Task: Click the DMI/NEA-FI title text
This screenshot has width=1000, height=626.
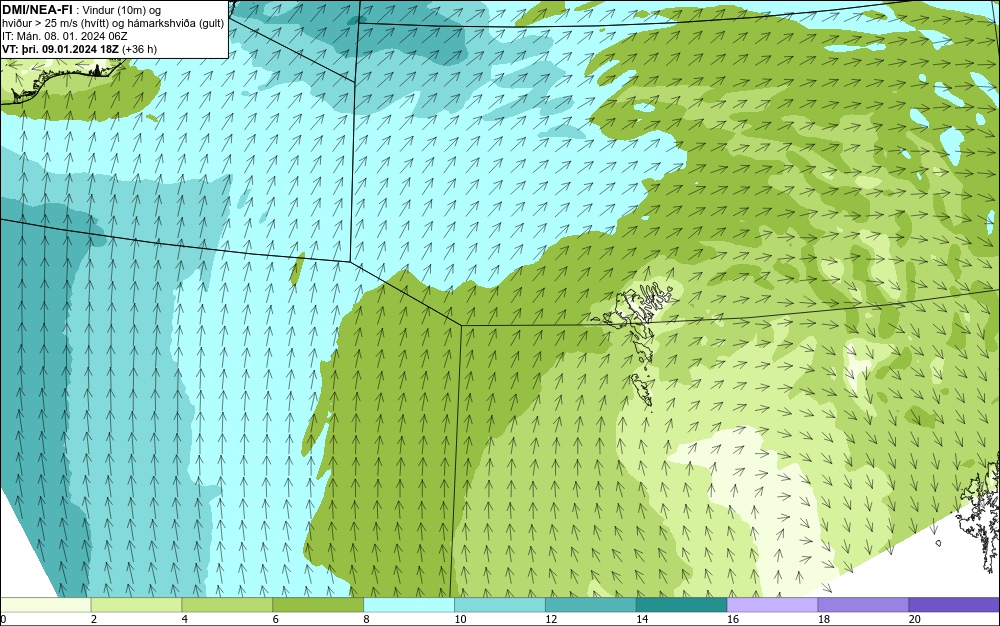Action: click(x=37, y=10)
